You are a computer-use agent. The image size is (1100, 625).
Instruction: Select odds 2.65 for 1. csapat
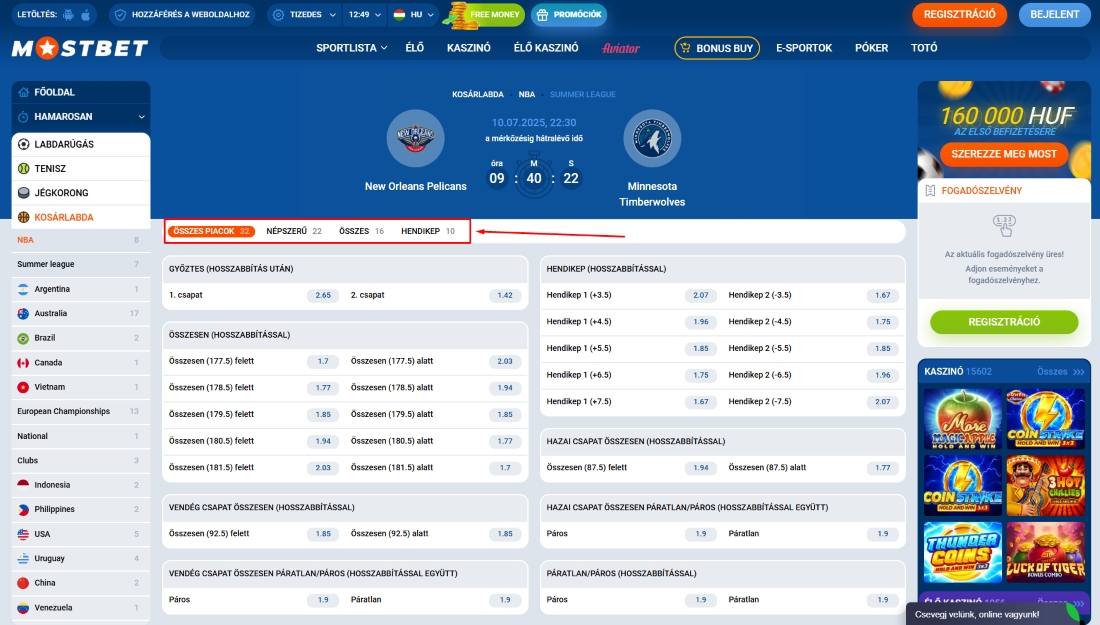click(323, 295)
